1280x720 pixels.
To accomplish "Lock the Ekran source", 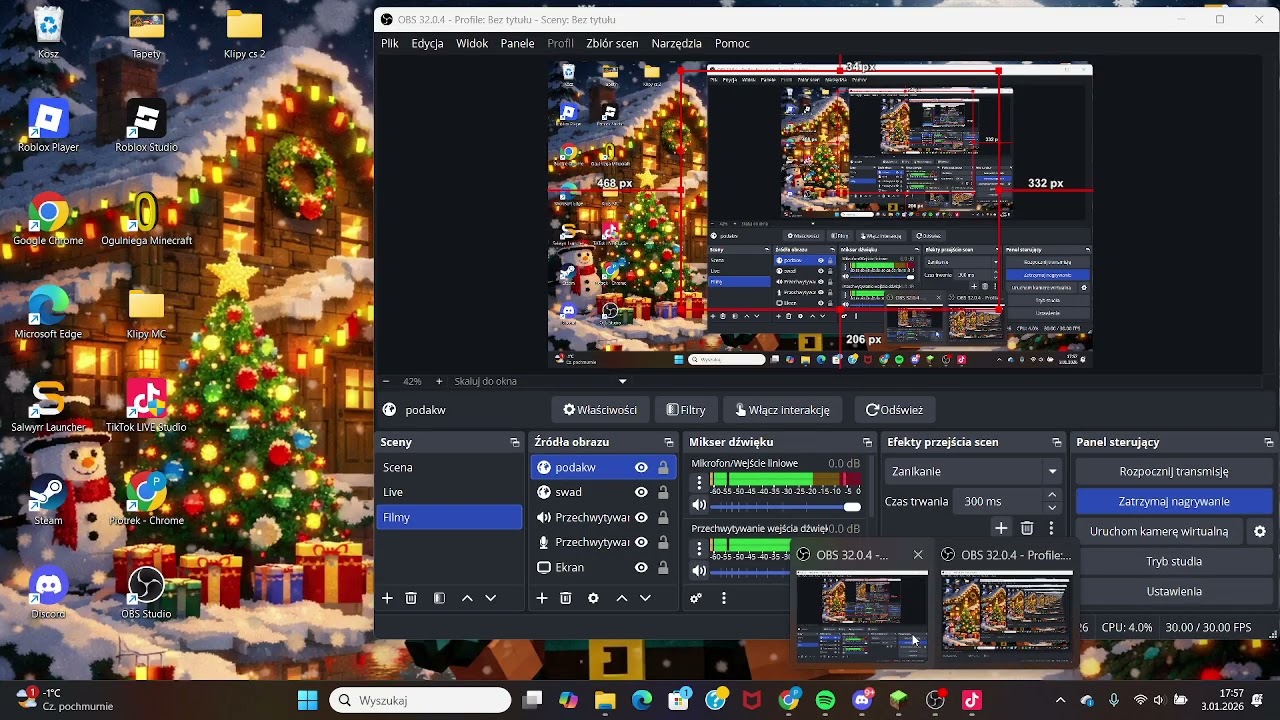I will (663, 567).
